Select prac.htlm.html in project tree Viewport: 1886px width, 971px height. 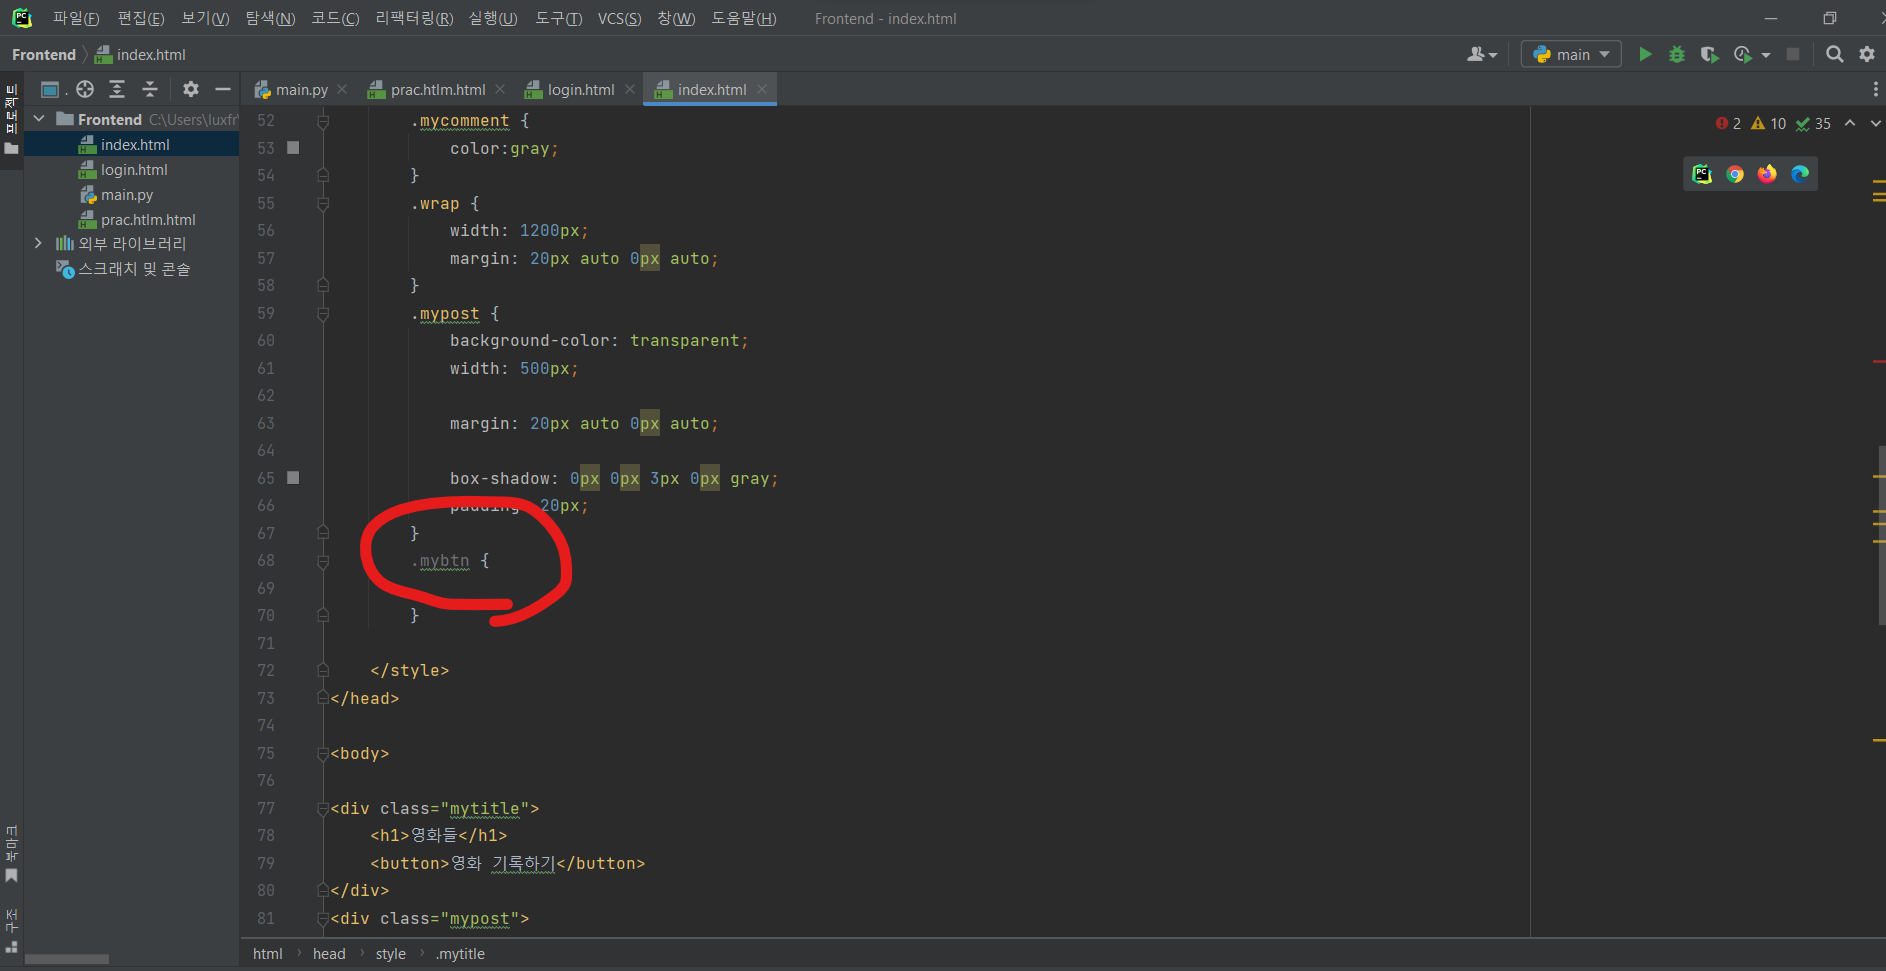coord(148,219)
